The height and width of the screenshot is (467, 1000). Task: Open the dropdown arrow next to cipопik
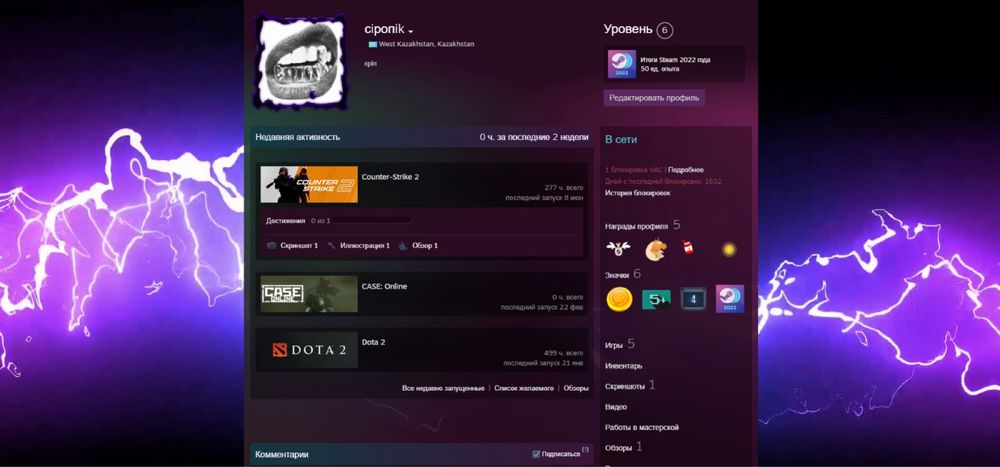coord(411,32)
